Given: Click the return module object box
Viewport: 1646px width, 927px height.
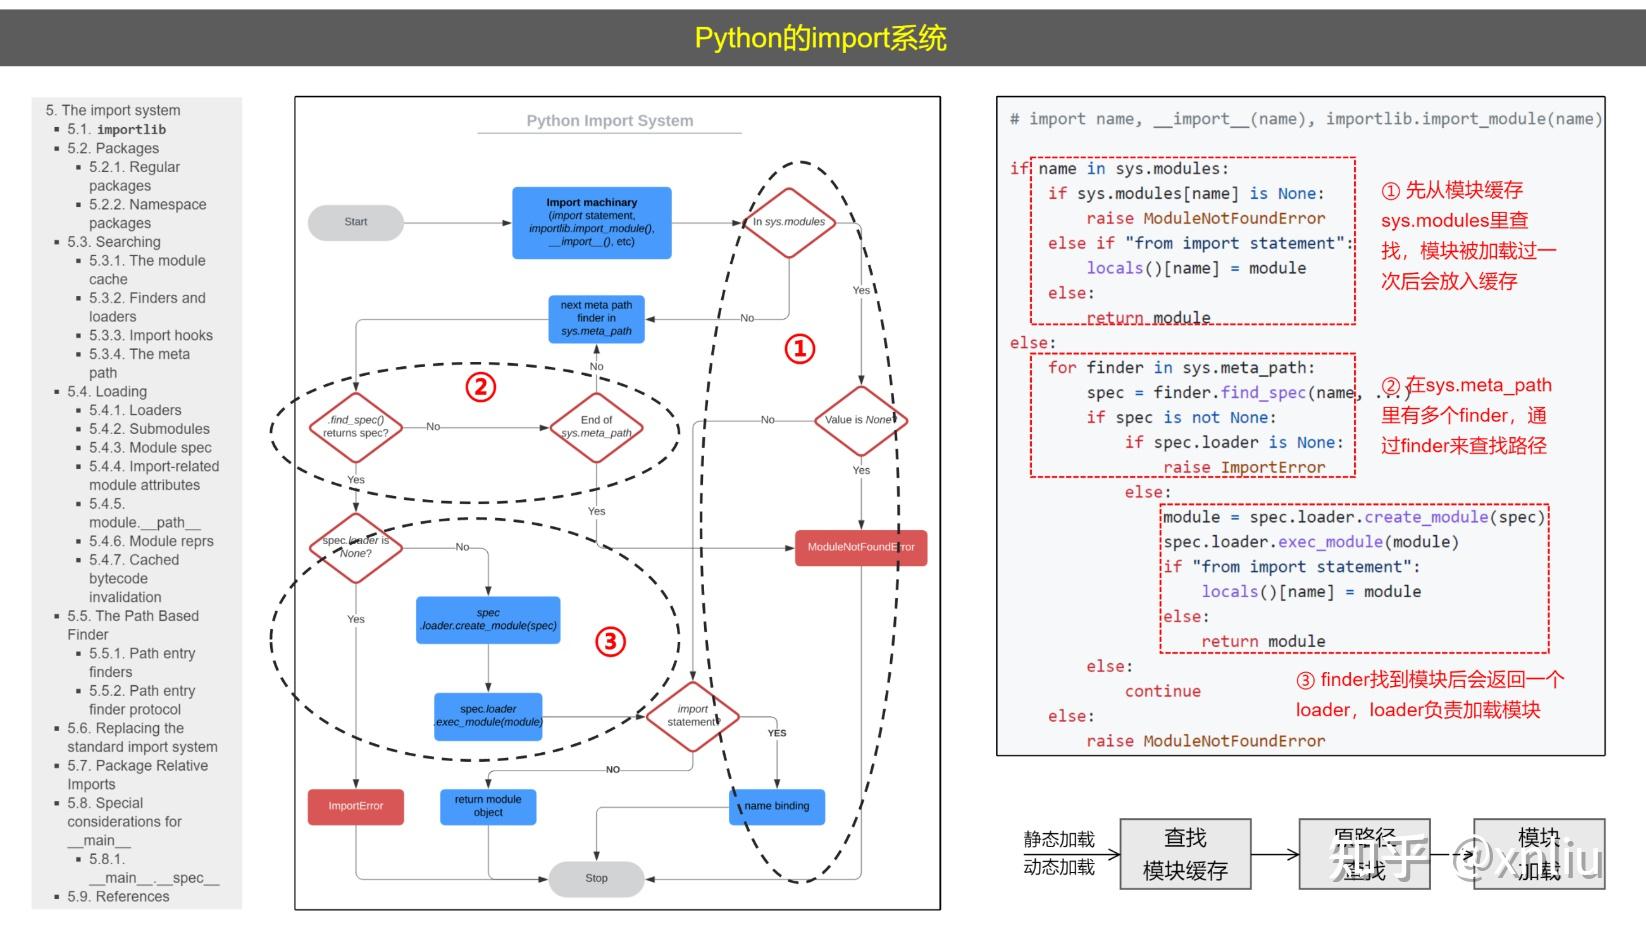Looking at the screenshot, I should point(488,806).
